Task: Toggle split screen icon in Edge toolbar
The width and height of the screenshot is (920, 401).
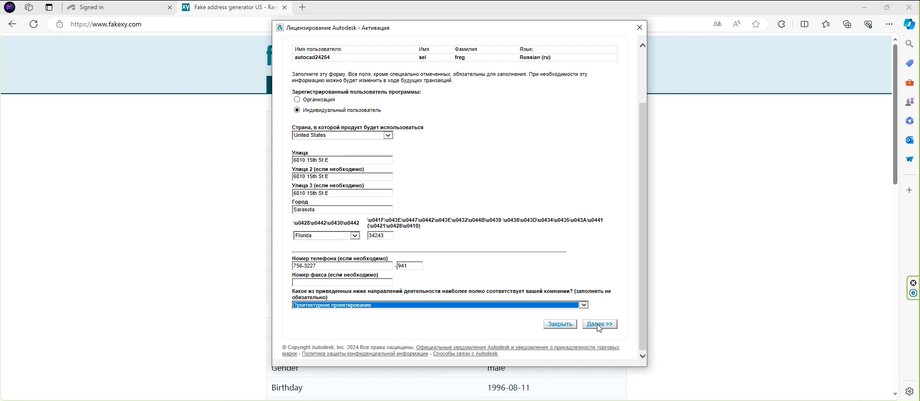Action: click(804, 24)
